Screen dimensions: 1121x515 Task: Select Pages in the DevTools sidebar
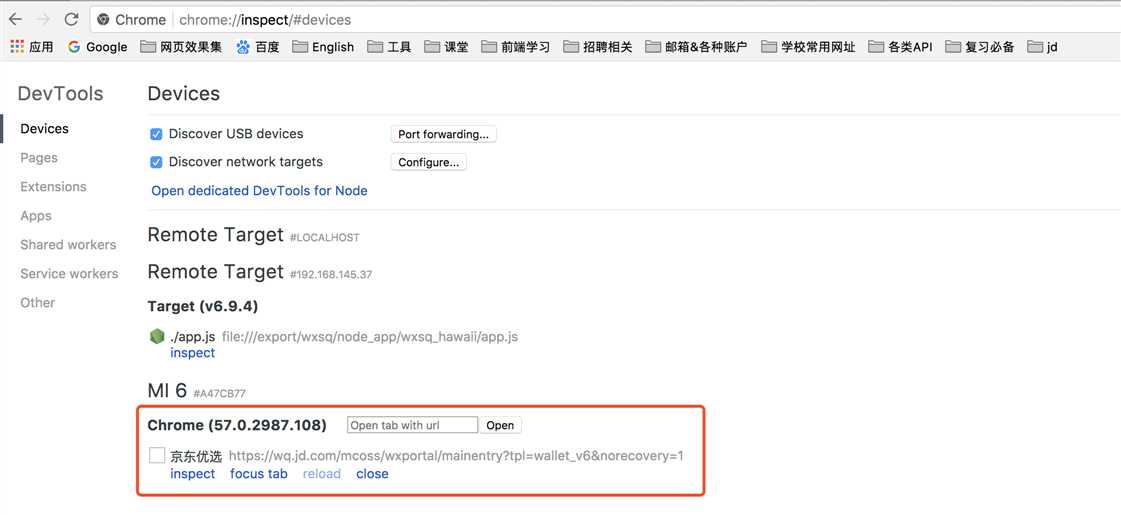pos(39,158)
